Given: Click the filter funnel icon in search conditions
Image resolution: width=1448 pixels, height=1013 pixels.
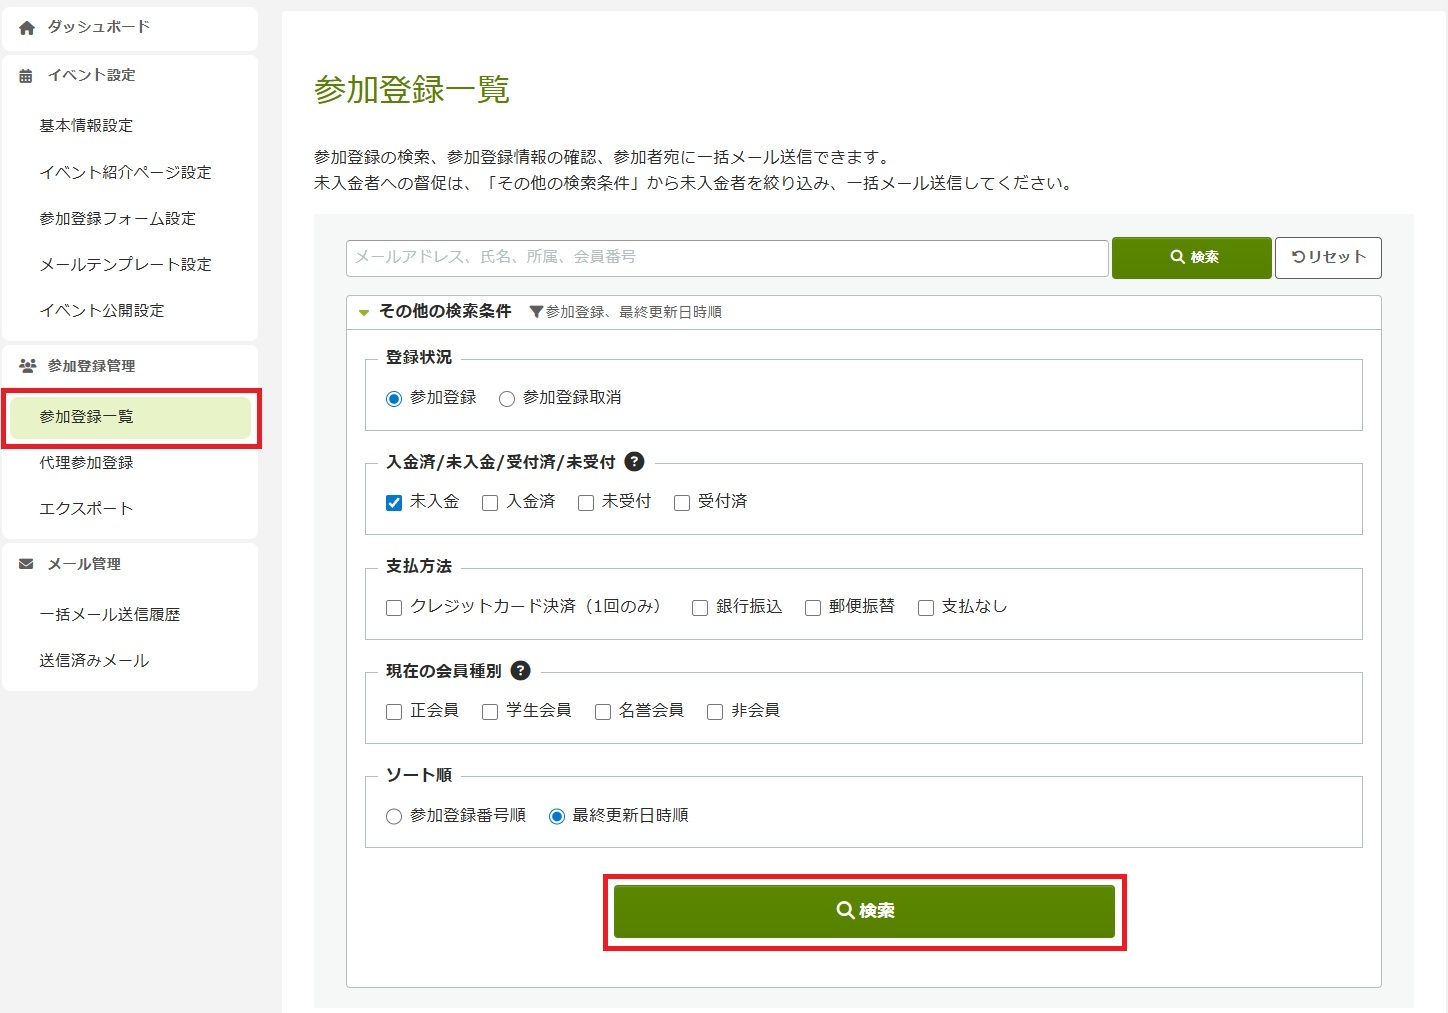Looking at the screenshot, I should [x=536, y=312].
